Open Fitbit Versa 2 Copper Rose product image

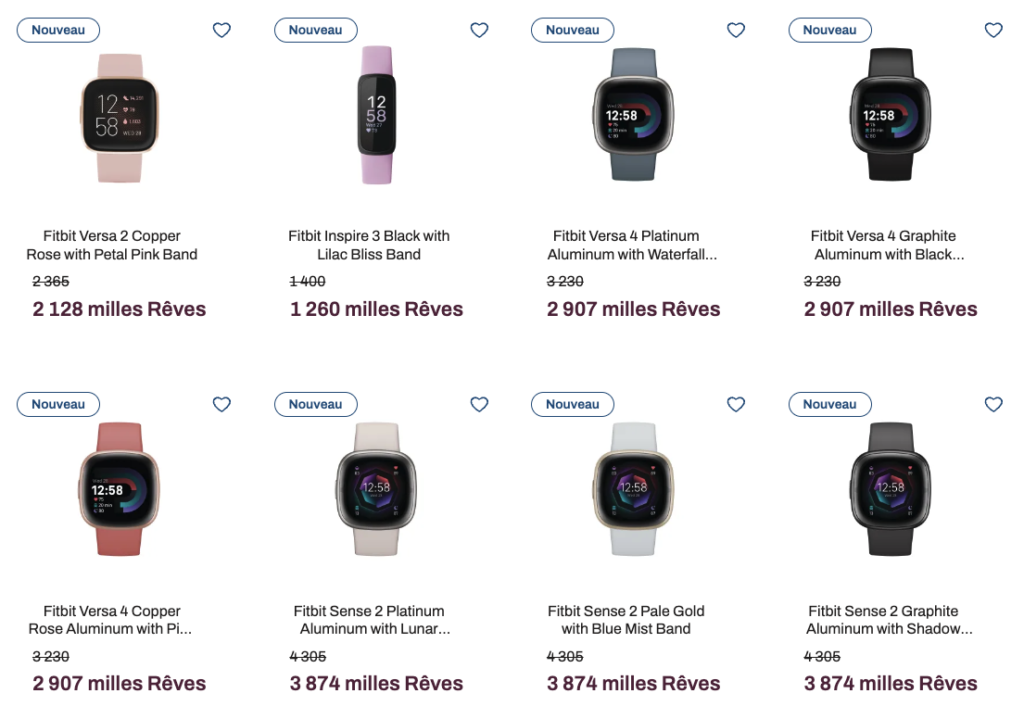pyautogui.click(x=119, y=115)
